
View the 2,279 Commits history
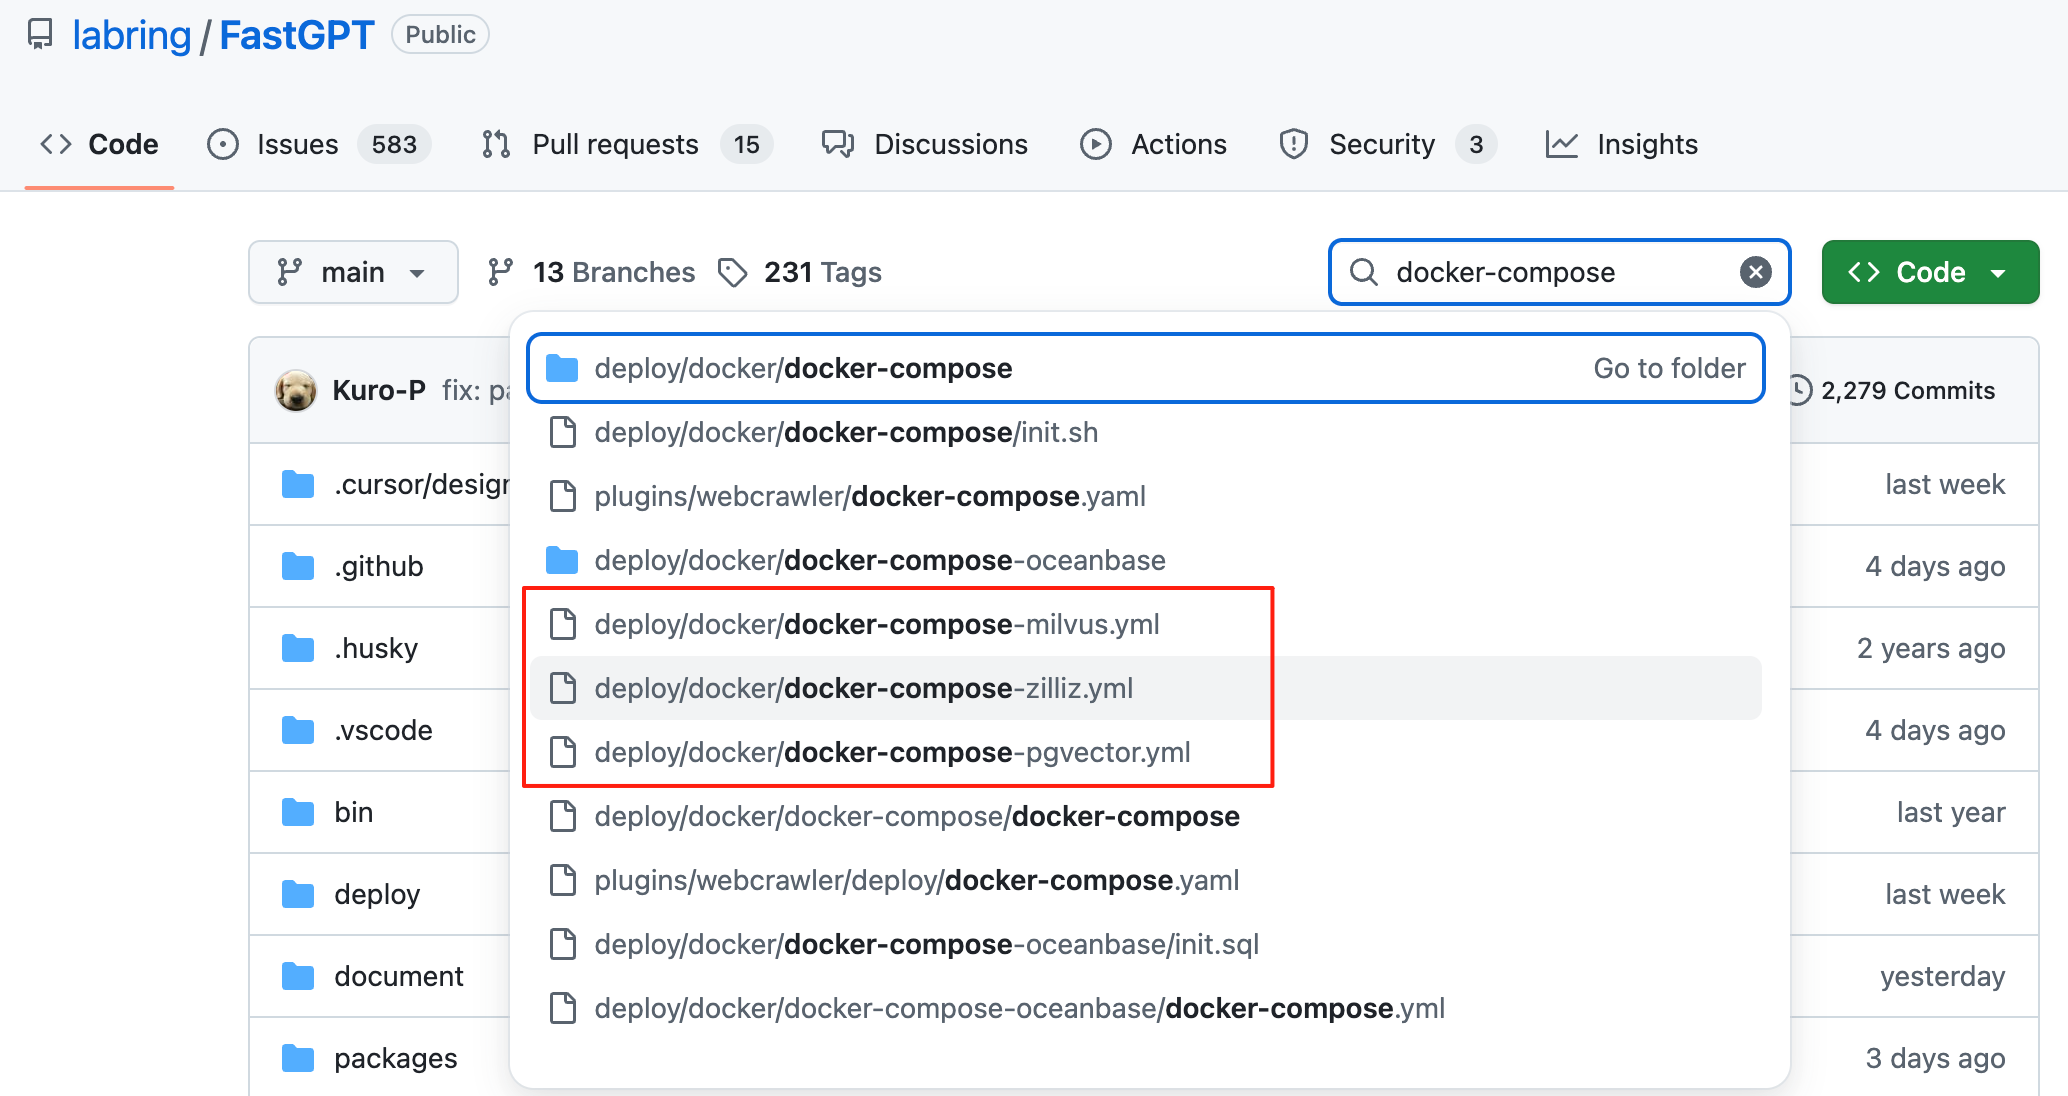coord(1892,390)
